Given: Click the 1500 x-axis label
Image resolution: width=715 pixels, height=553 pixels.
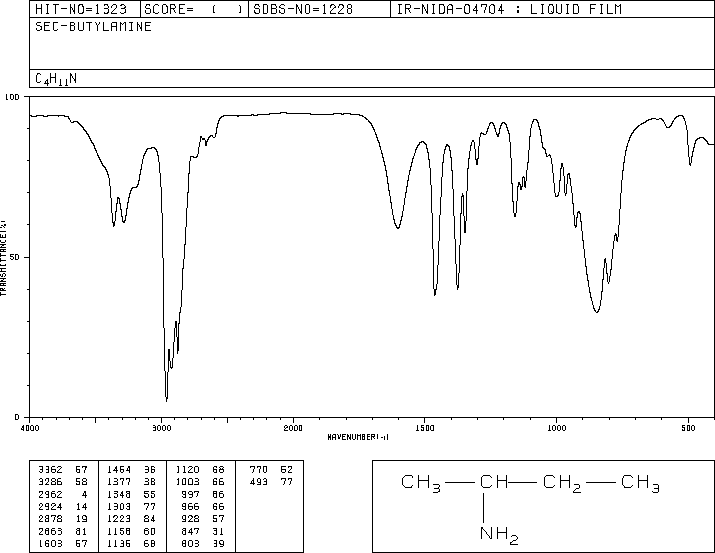Looking at the screenshot, I should pyautogui.click(x=425, y=428).
